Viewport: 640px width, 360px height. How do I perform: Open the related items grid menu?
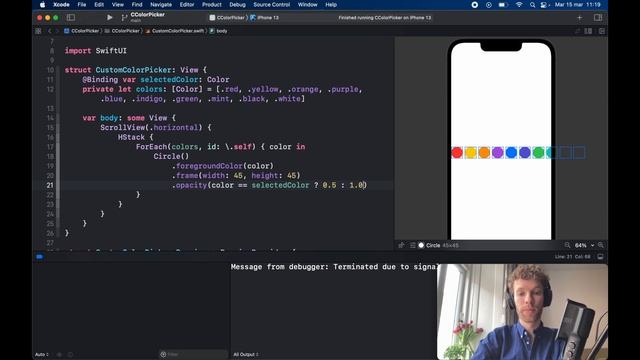pyautogui.click(x=38, y=31)
